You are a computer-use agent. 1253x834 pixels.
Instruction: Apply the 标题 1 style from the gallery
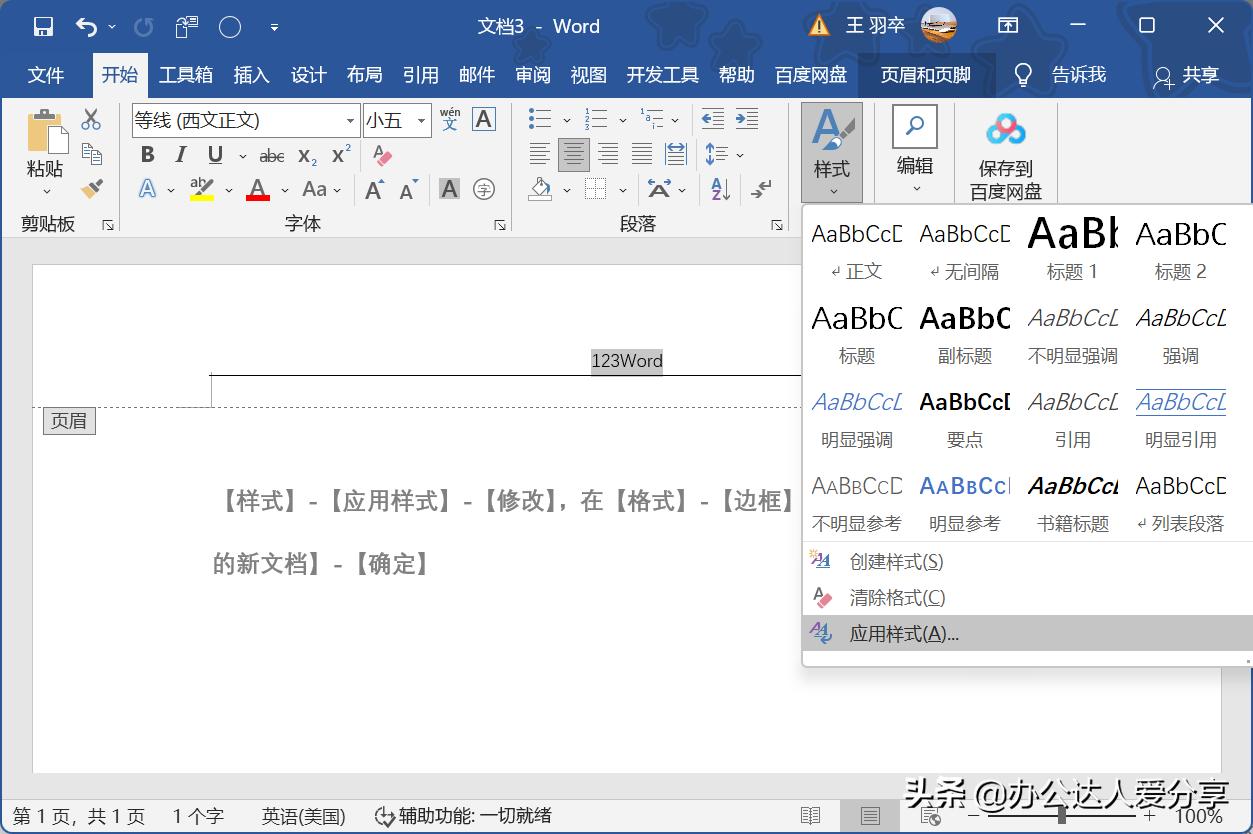pyautogui.click(x=1071, y=247)
